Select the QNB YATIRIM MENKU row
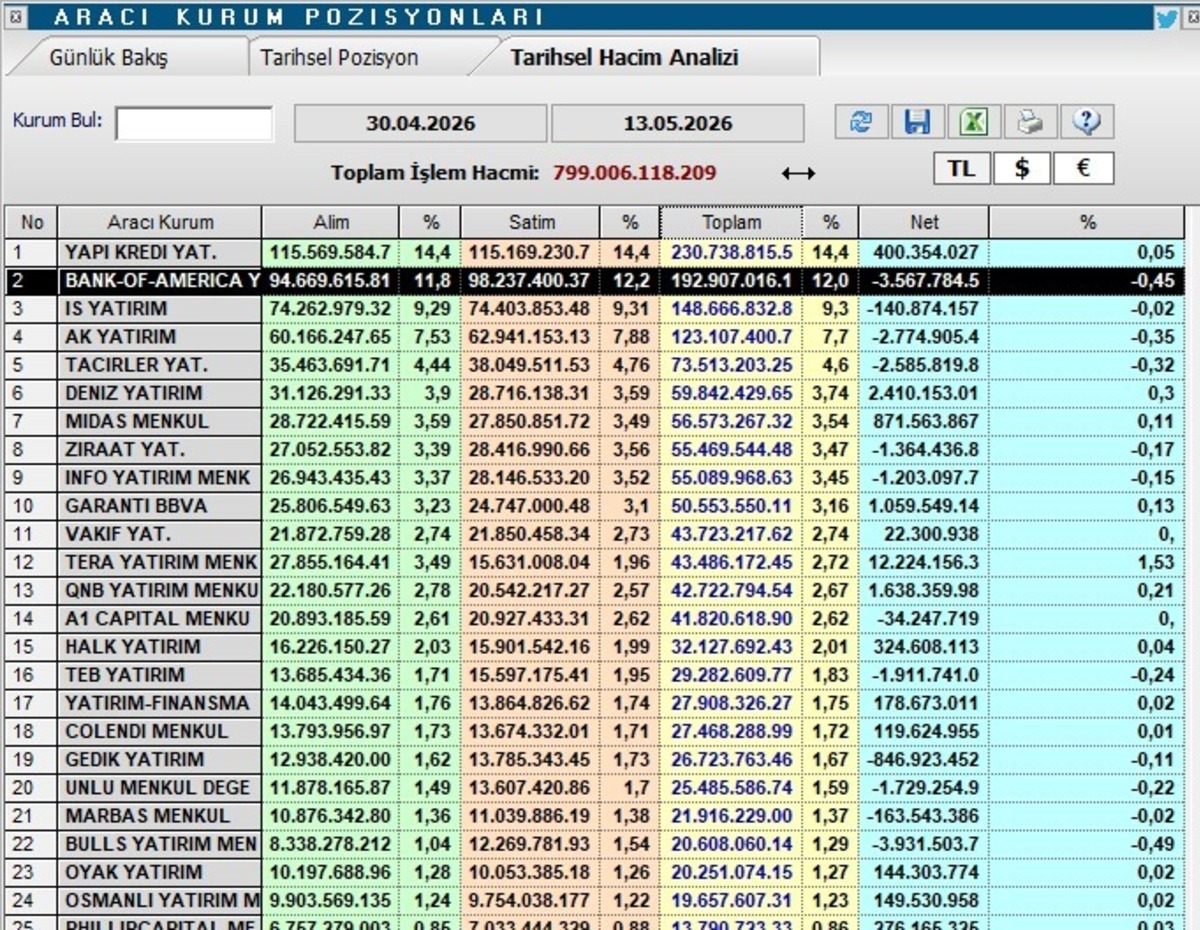 595,590
